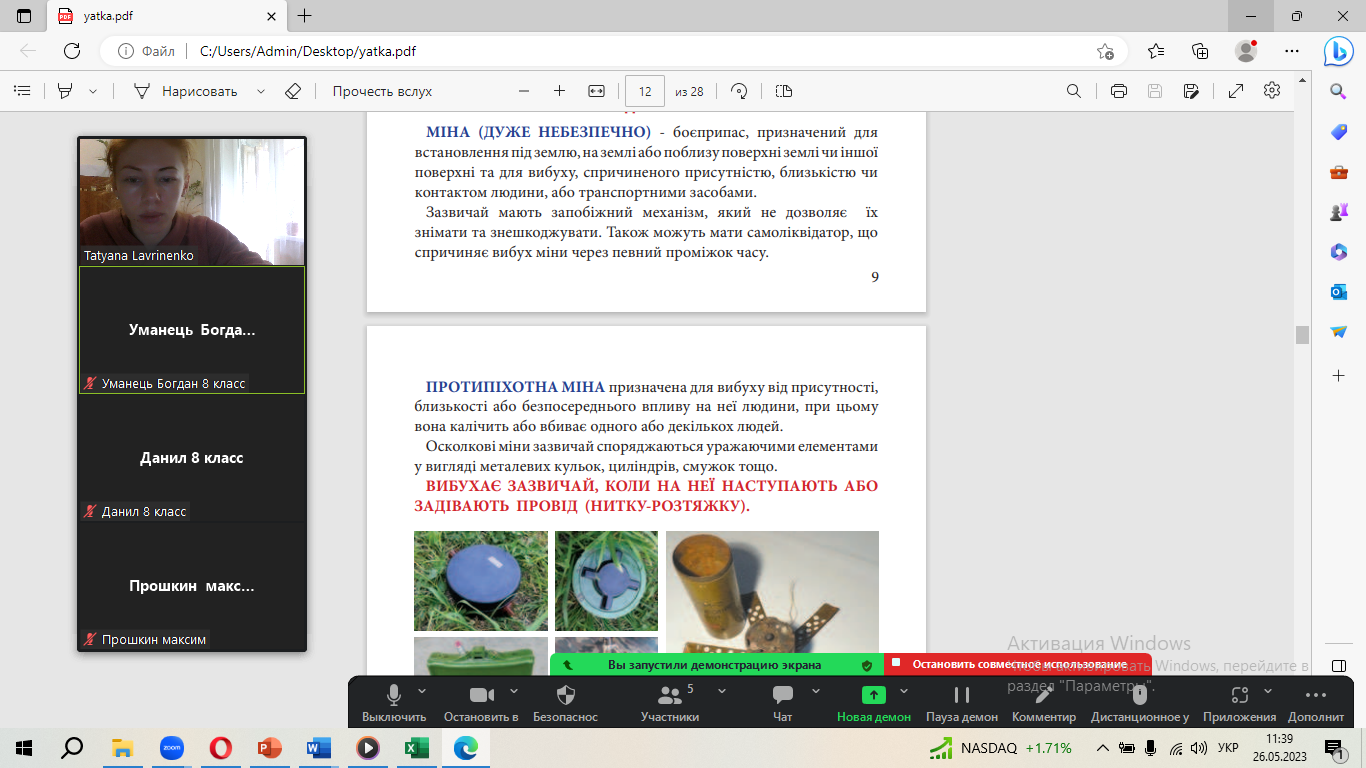Screen dimensions: 1366x768
Task: Expand the participants options arrow
Action: (722, 691)
